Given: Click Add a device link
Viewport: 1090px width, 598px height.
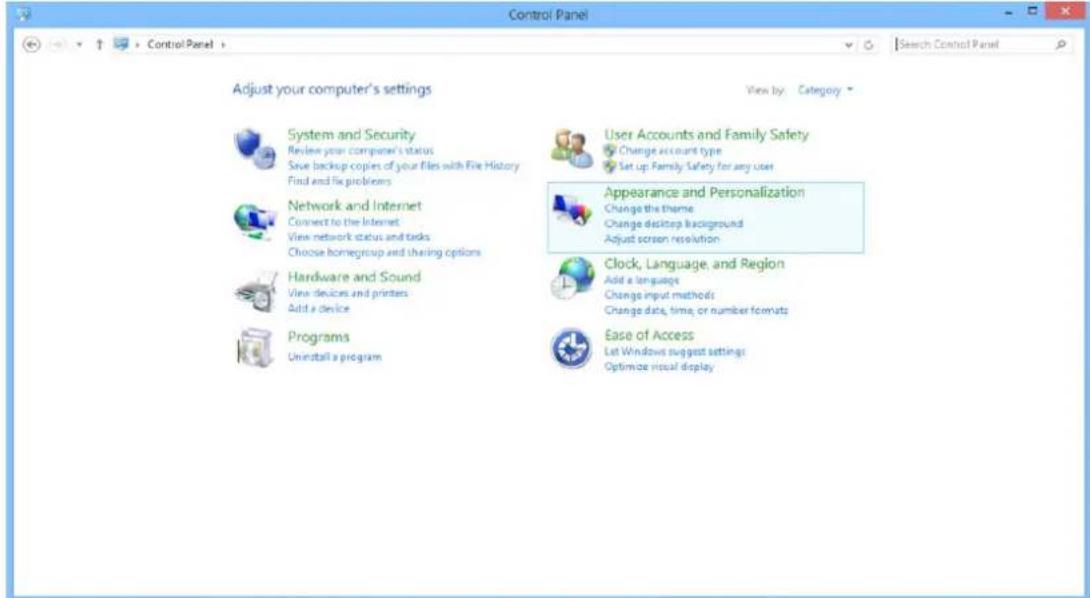Looking at the screenshot, I should [318, 308].
